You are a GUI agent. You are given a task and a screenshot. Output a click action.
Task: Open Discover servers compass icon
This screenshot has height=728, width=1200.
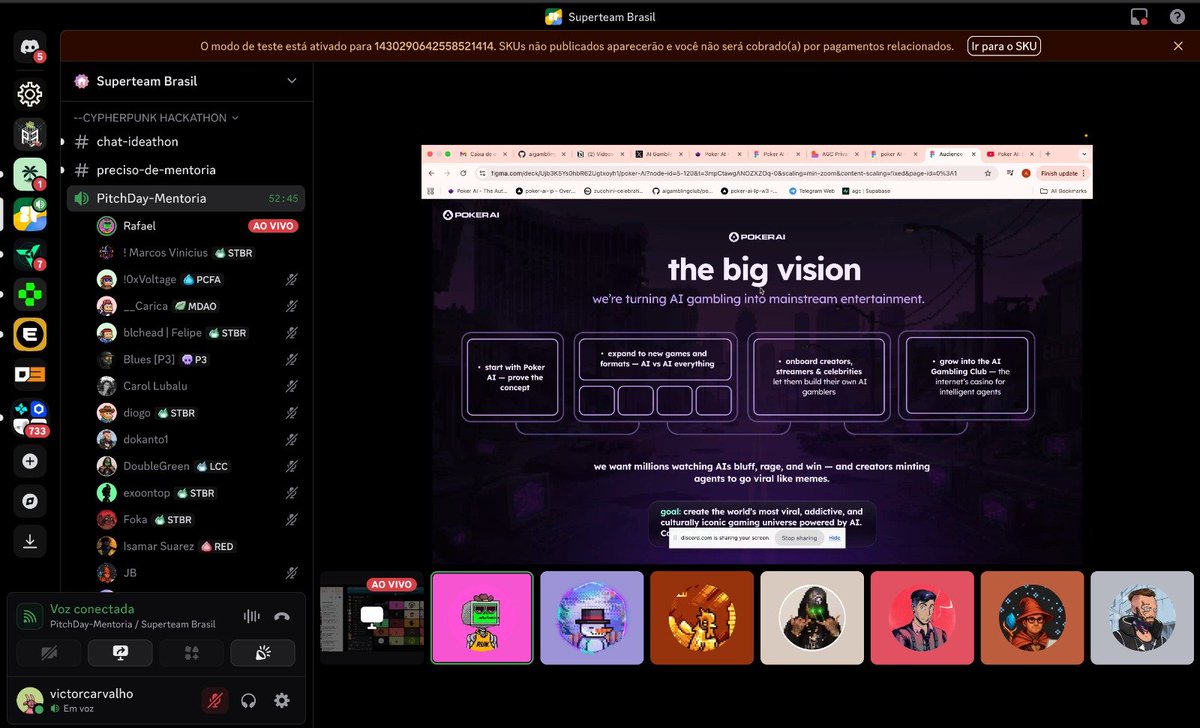30,501
